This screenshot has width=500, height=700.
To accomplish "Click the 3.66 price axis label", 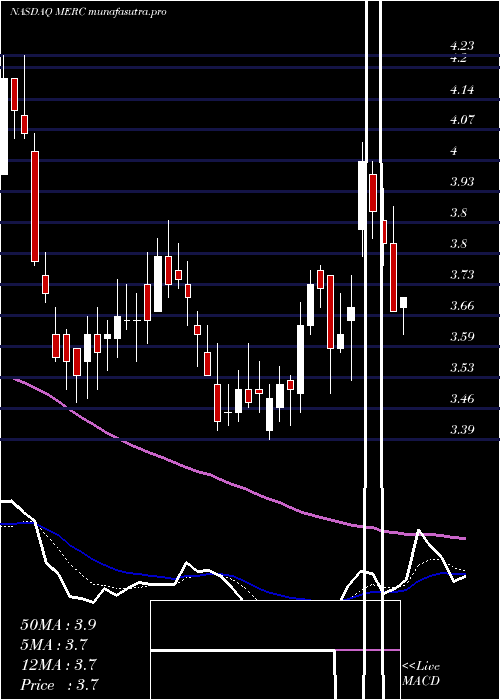I will [x=462, y=306].
